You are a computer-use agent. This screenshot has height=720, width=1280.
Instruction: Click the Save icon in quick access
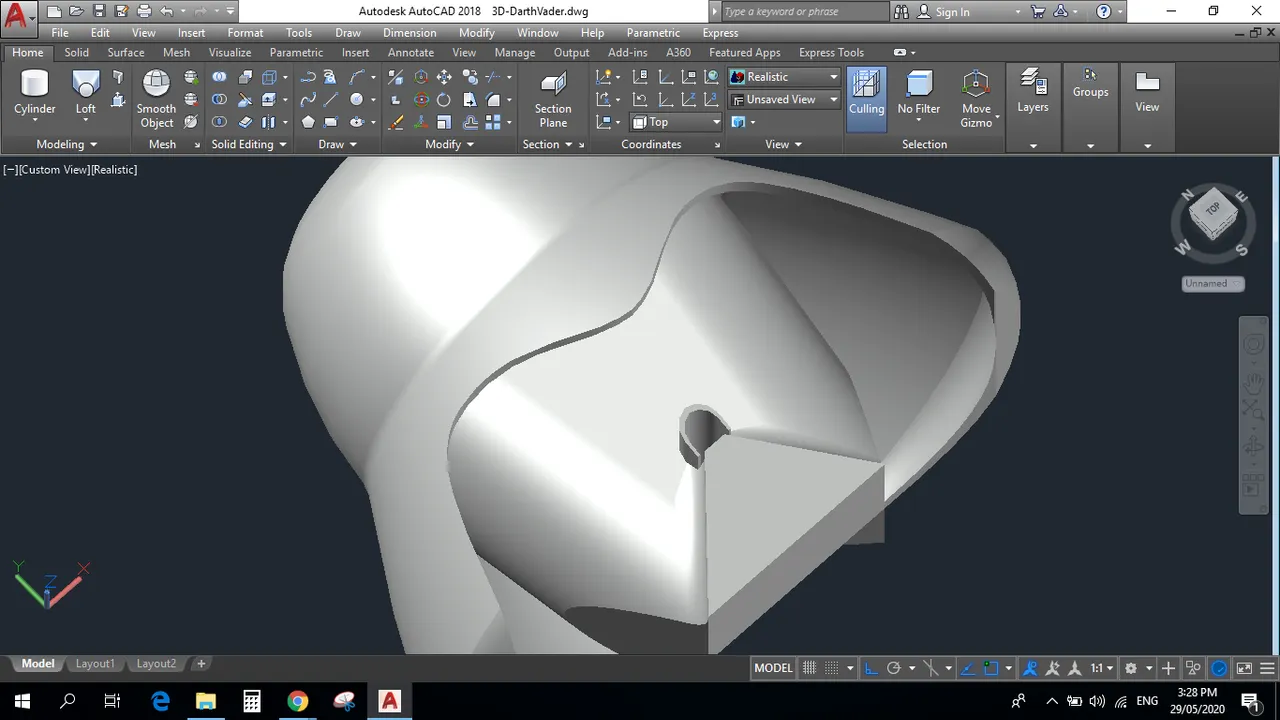click(x=99, y=12)
